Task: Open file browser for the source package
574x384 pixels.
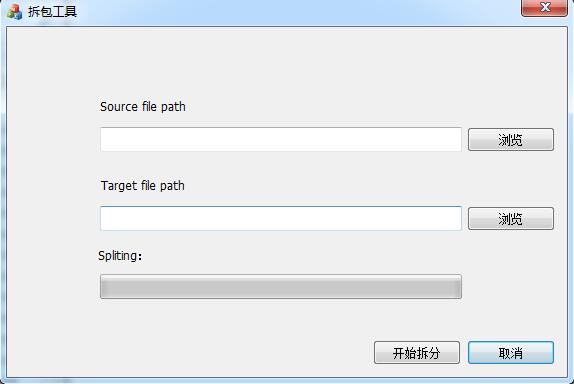Action: 511,139
